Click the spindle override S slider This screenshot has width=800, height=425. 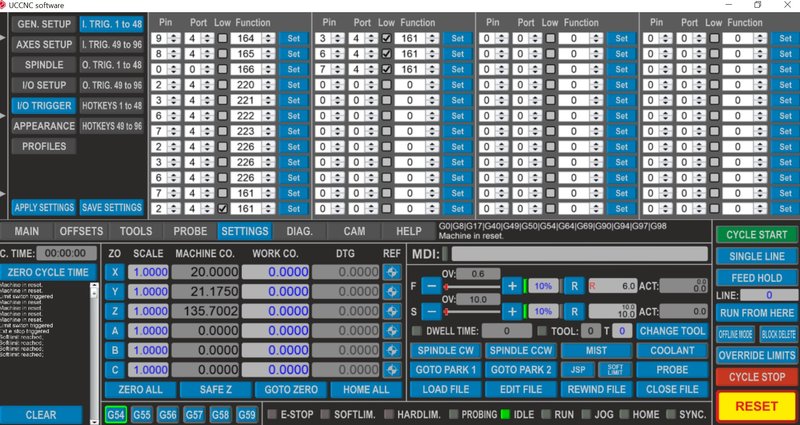pyautogui.click(x=472, y=311)
